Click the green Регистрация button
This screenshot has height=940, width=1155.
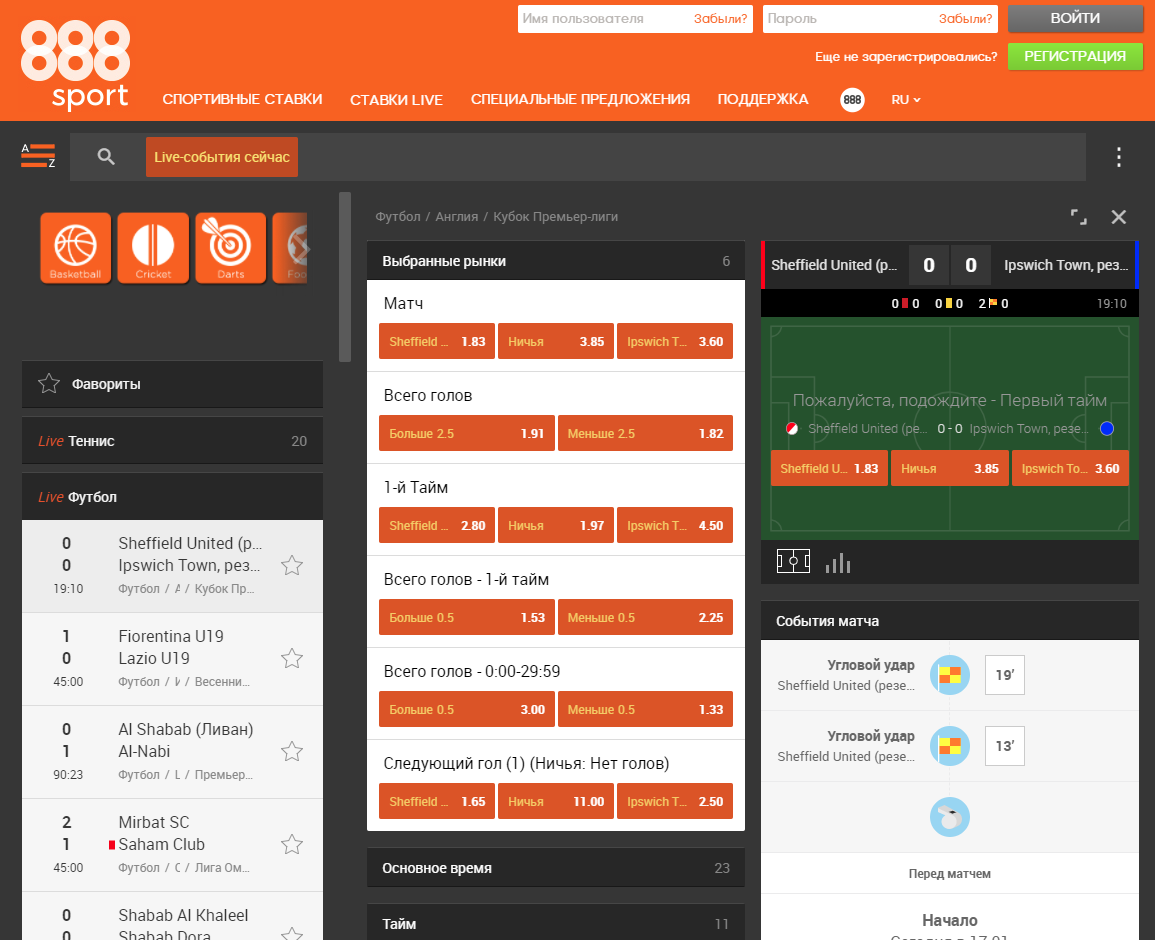1075,56
